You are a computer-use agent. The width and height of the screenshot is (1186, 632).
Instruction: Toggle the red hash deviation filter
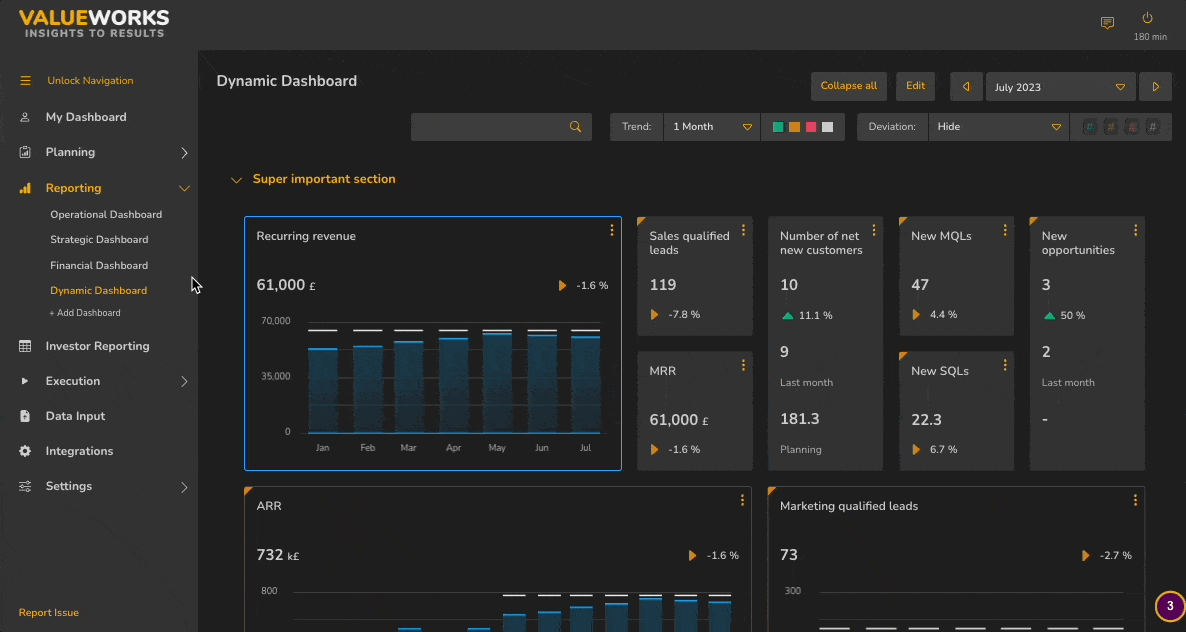(1132, 127)
